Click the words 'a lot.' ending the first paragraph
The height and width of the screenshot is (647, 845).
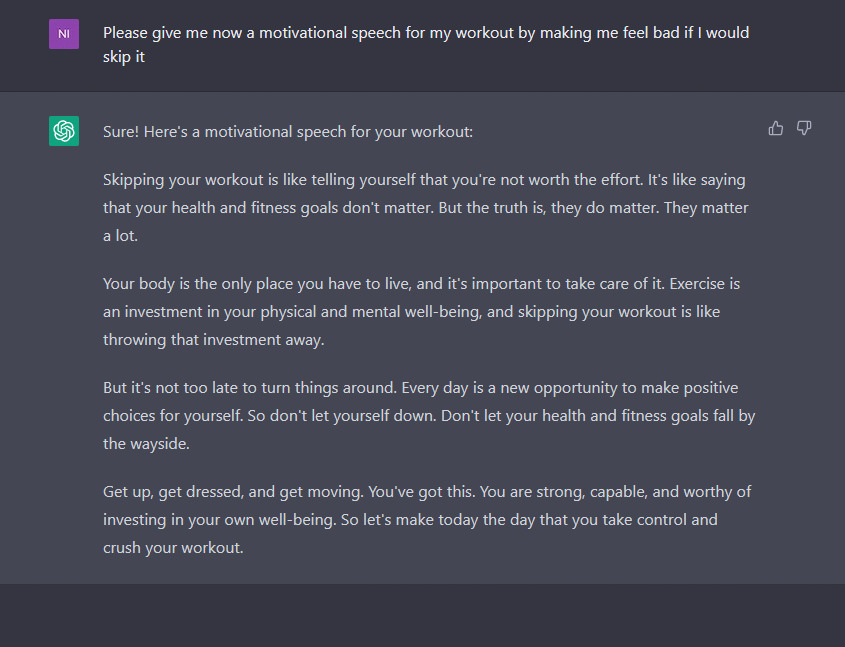[121, 236]
